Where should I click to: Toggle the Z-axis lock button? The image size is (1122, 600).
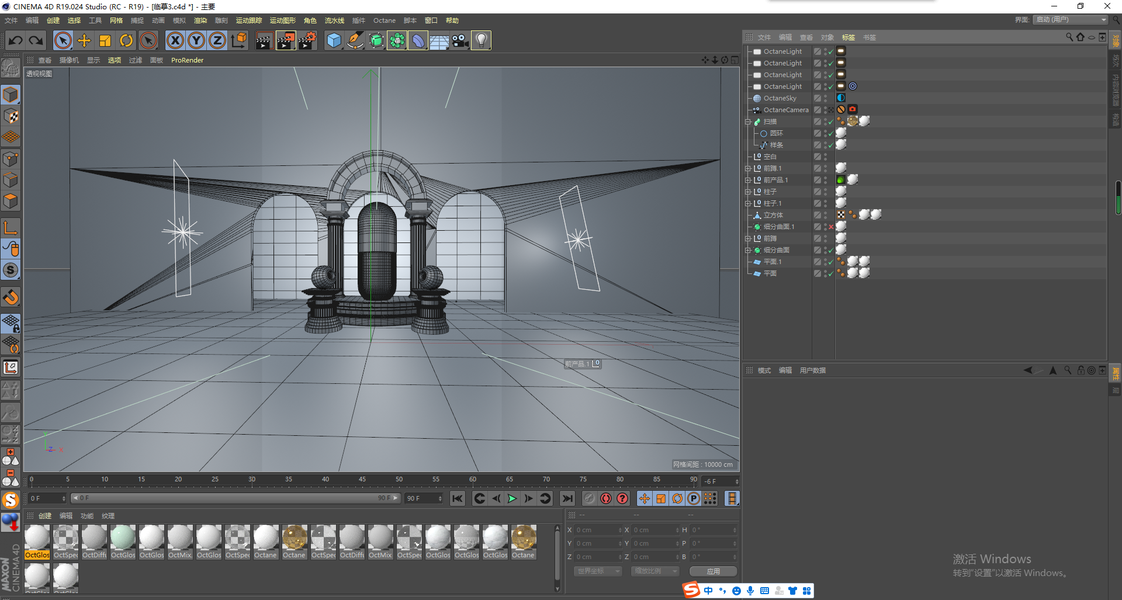tap(217, 40)
